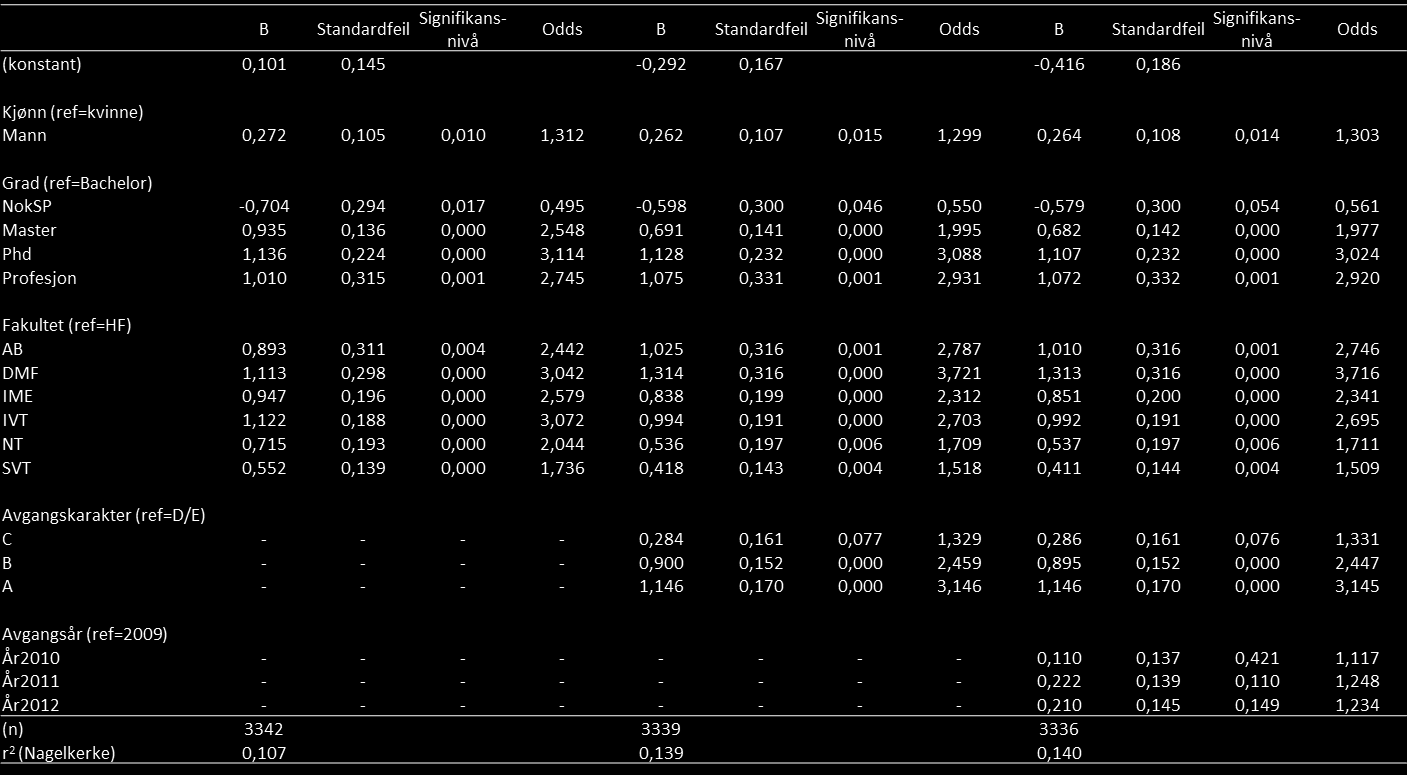
Task: Select the "Mann" row label
Action: pyautogui.click(x=25, y=135)
